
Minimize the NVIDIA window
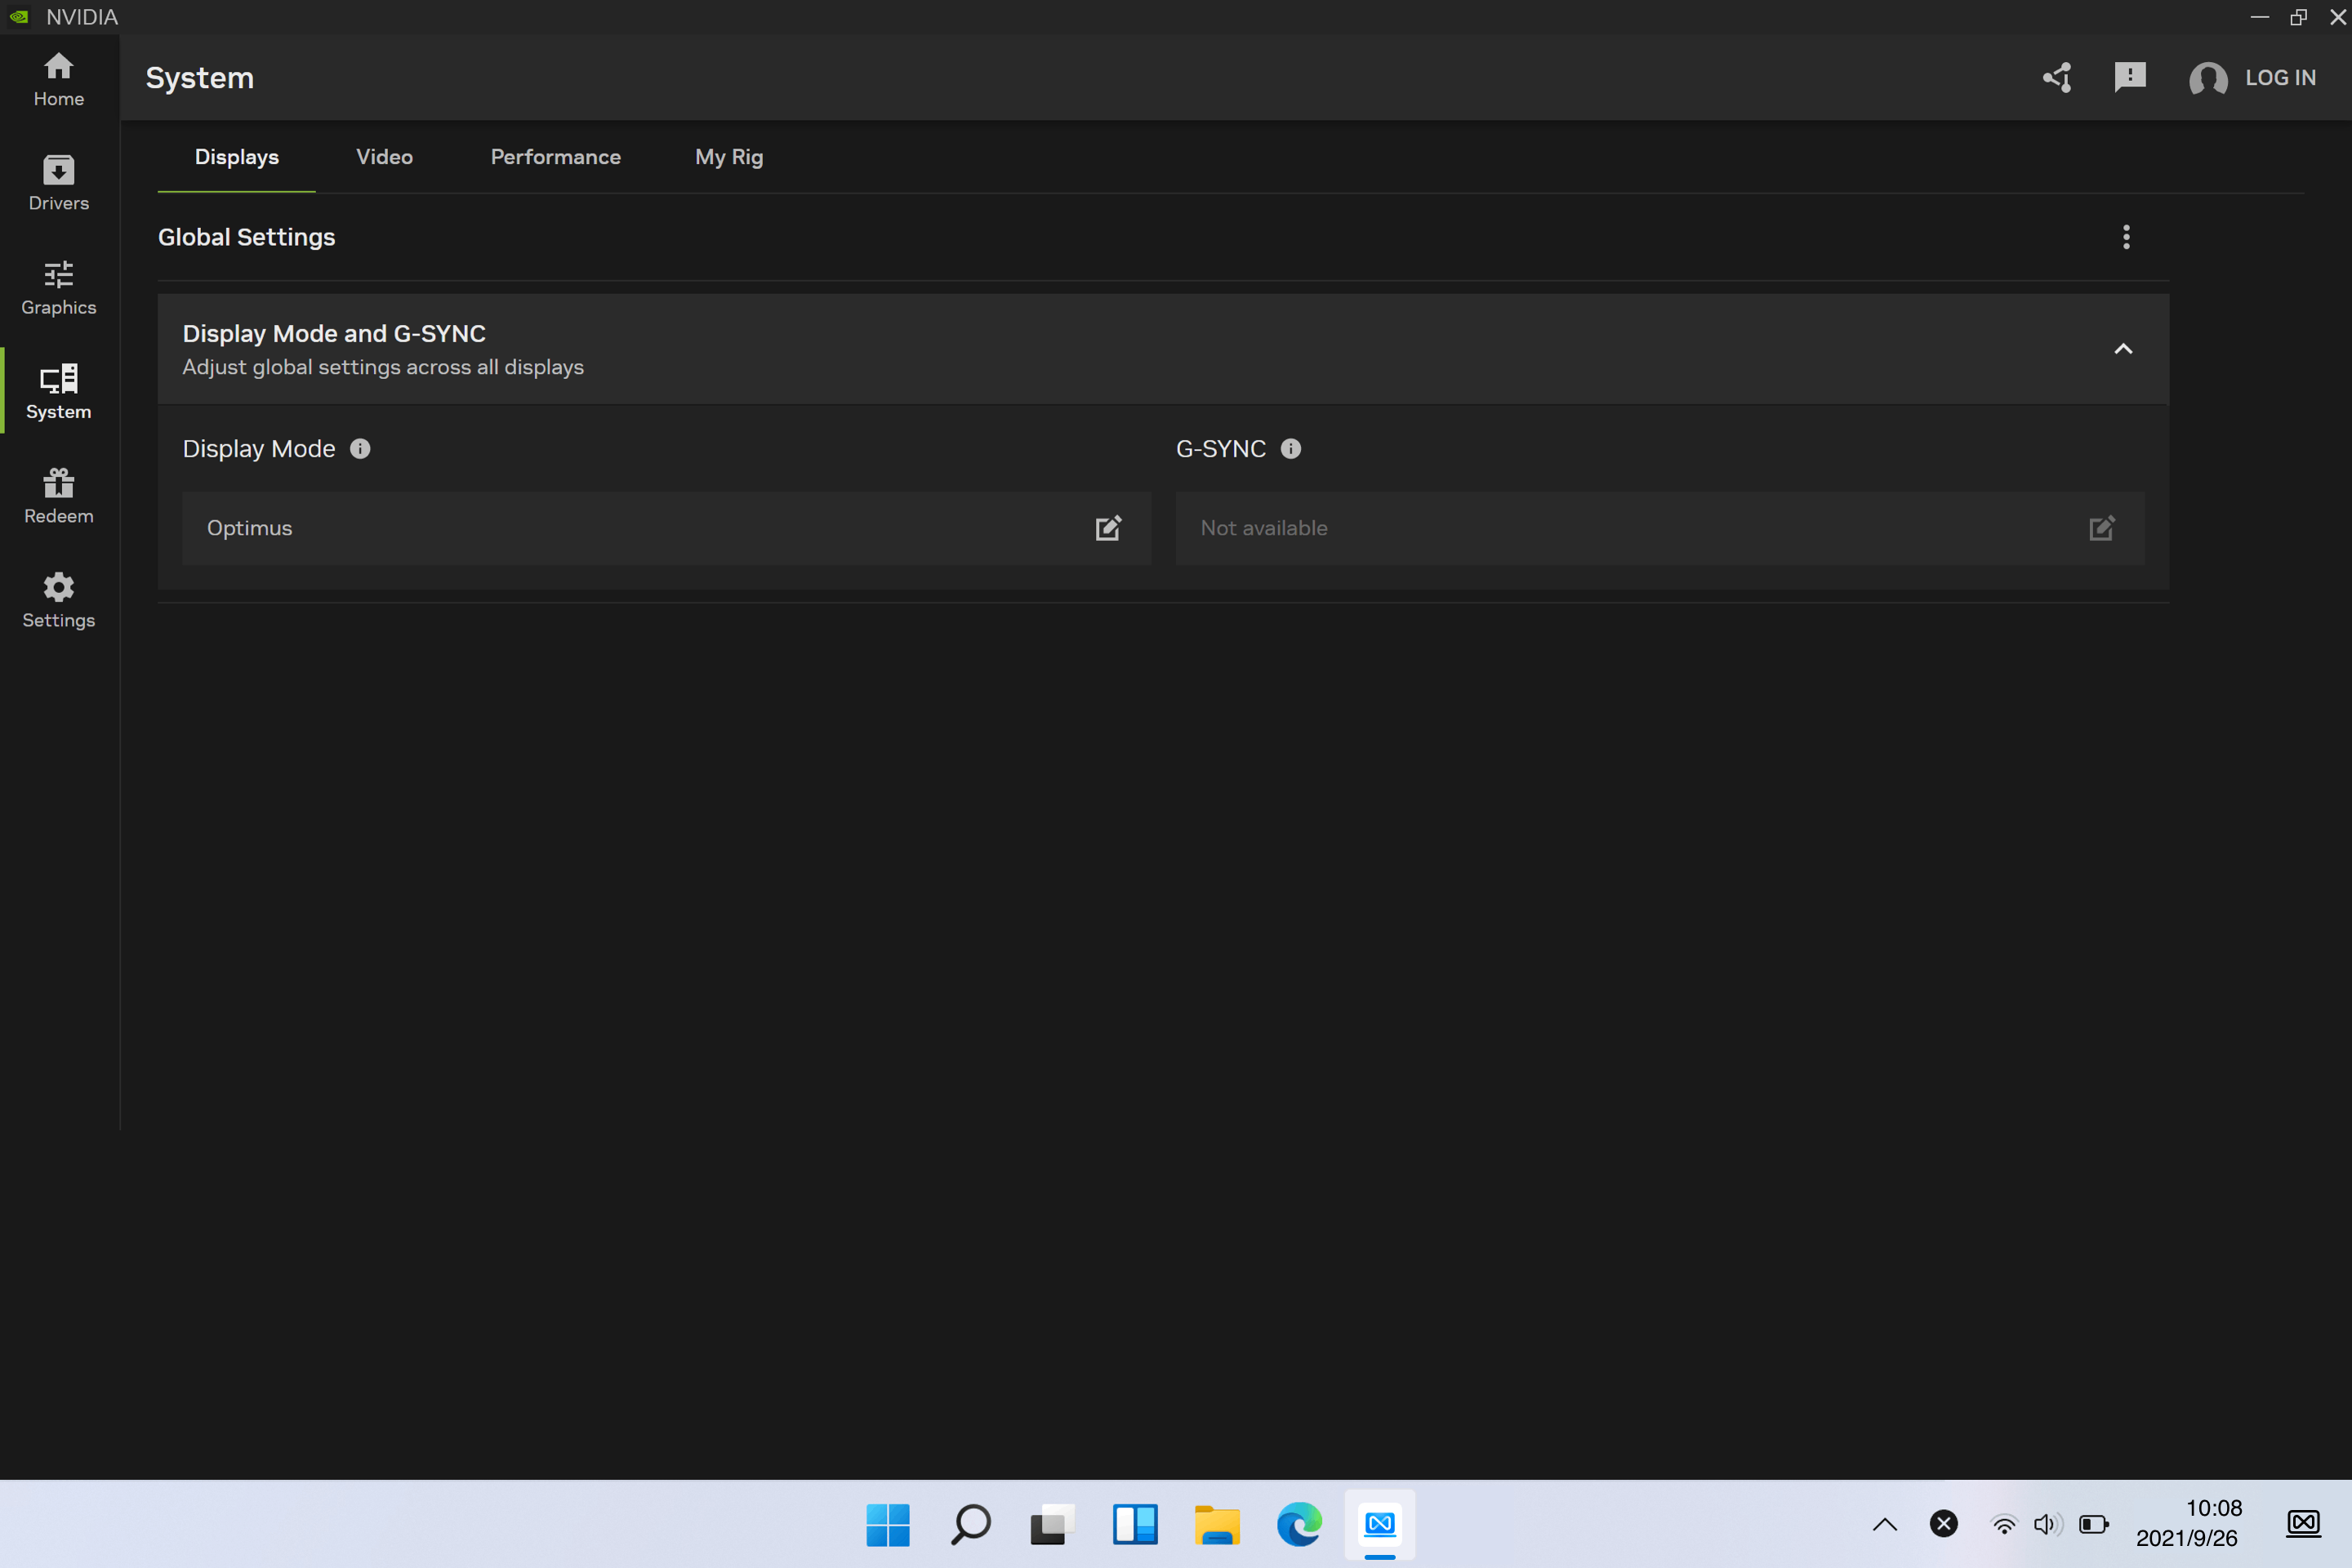[2260, 17]
